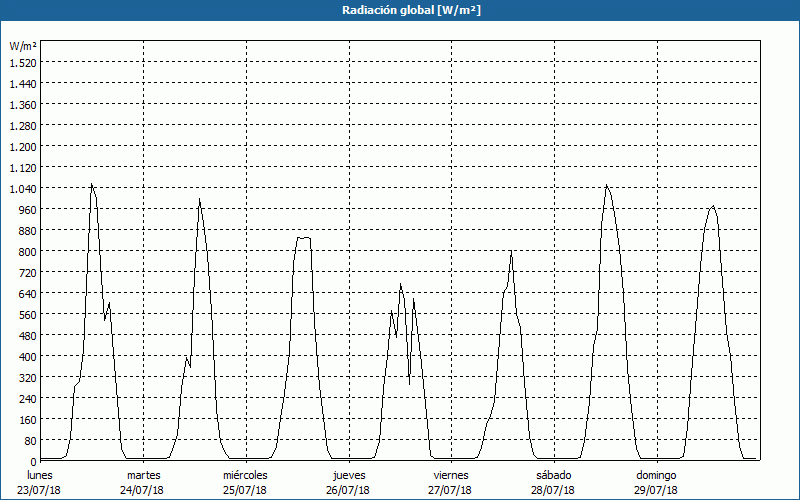Click the 'domingo' day label
The width and height of the screenshot is (800, 500).
click(x=656, y=475)
